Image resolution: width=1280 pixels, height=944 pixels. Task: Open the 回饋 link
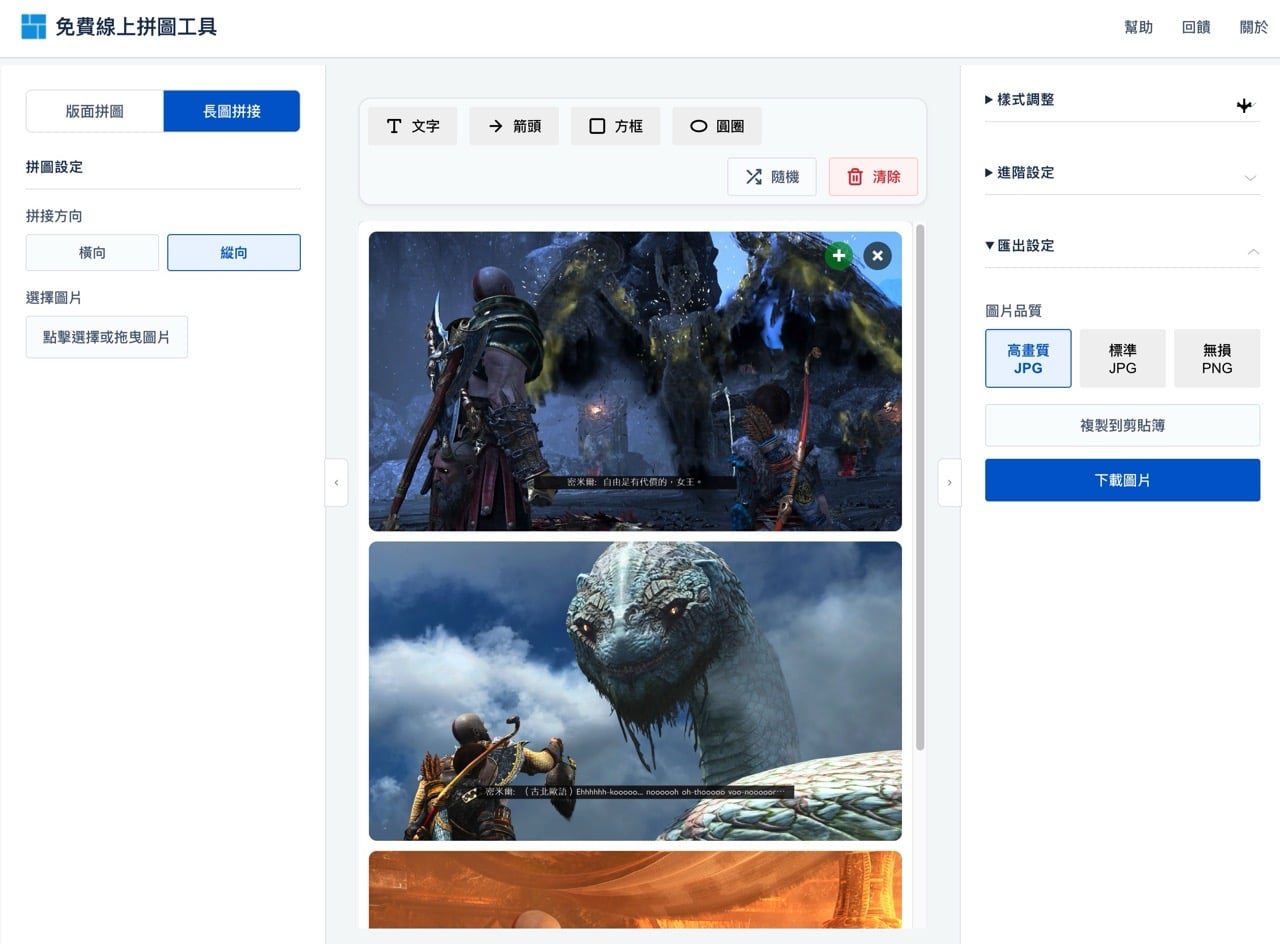click(x=1196, y=27)
